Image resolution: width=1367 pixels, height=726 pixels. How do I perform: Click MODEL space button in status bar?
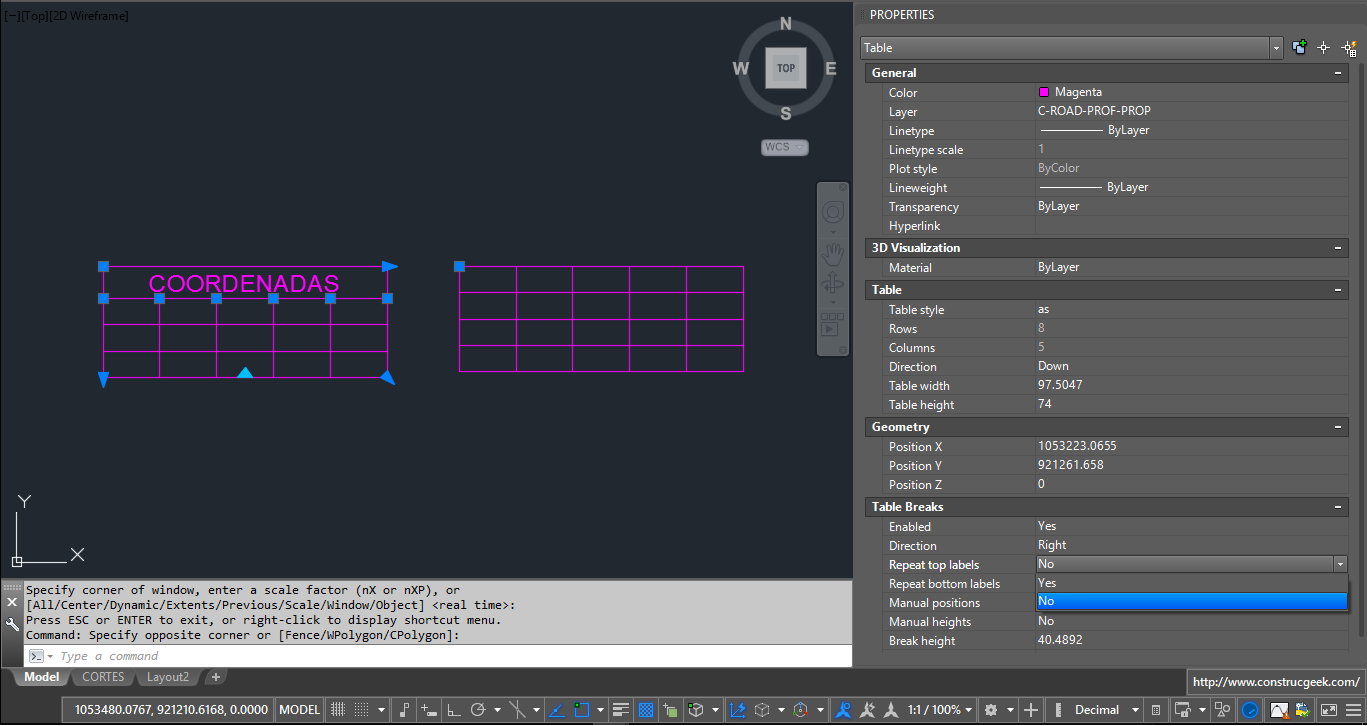tap(299, 710)
